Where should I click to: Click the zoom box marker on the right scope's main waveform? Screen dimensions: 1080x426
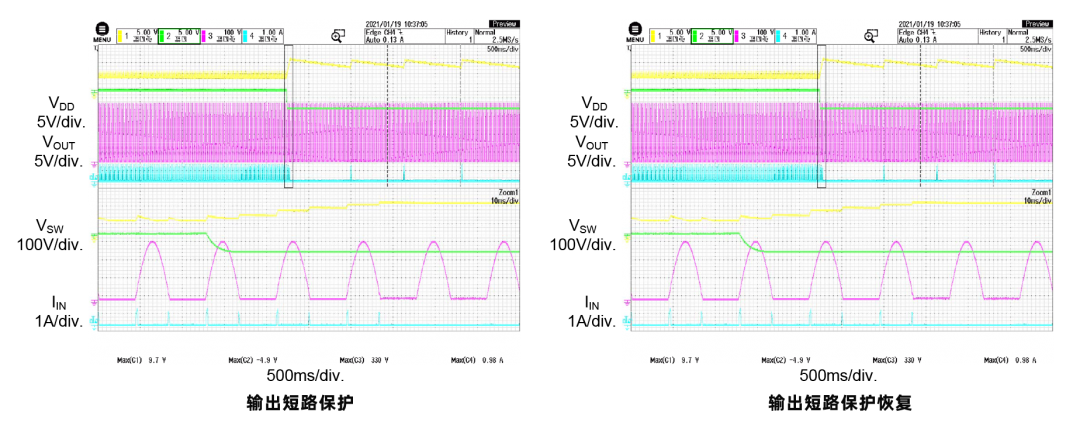[822, 116]
